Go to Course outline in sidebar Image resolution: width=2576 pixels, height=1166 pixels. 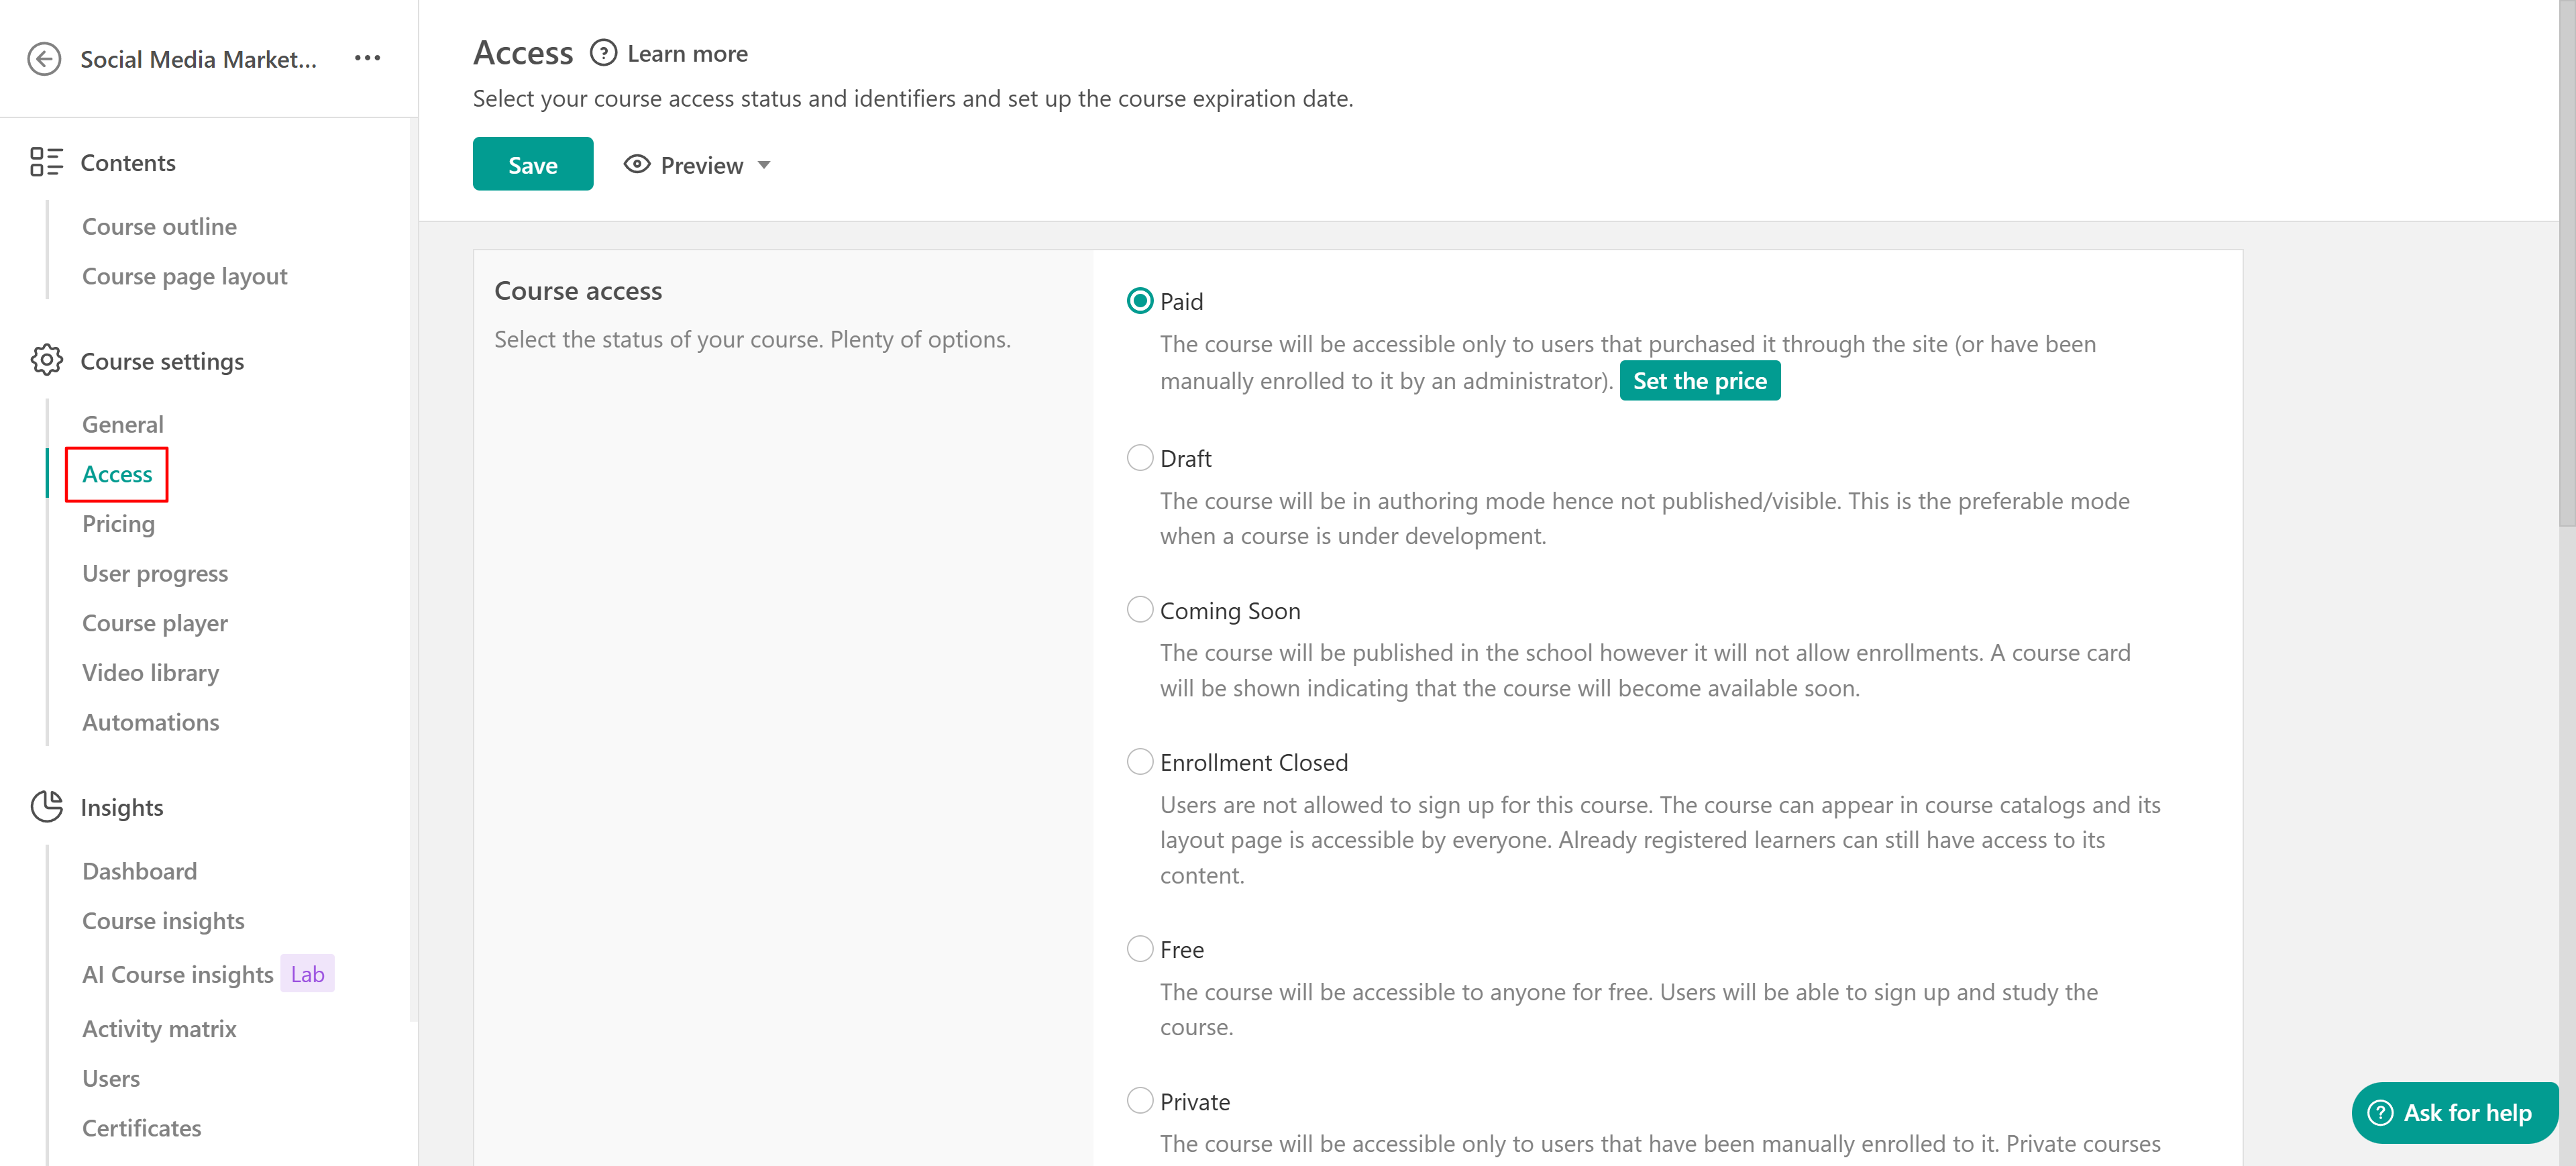159,227
